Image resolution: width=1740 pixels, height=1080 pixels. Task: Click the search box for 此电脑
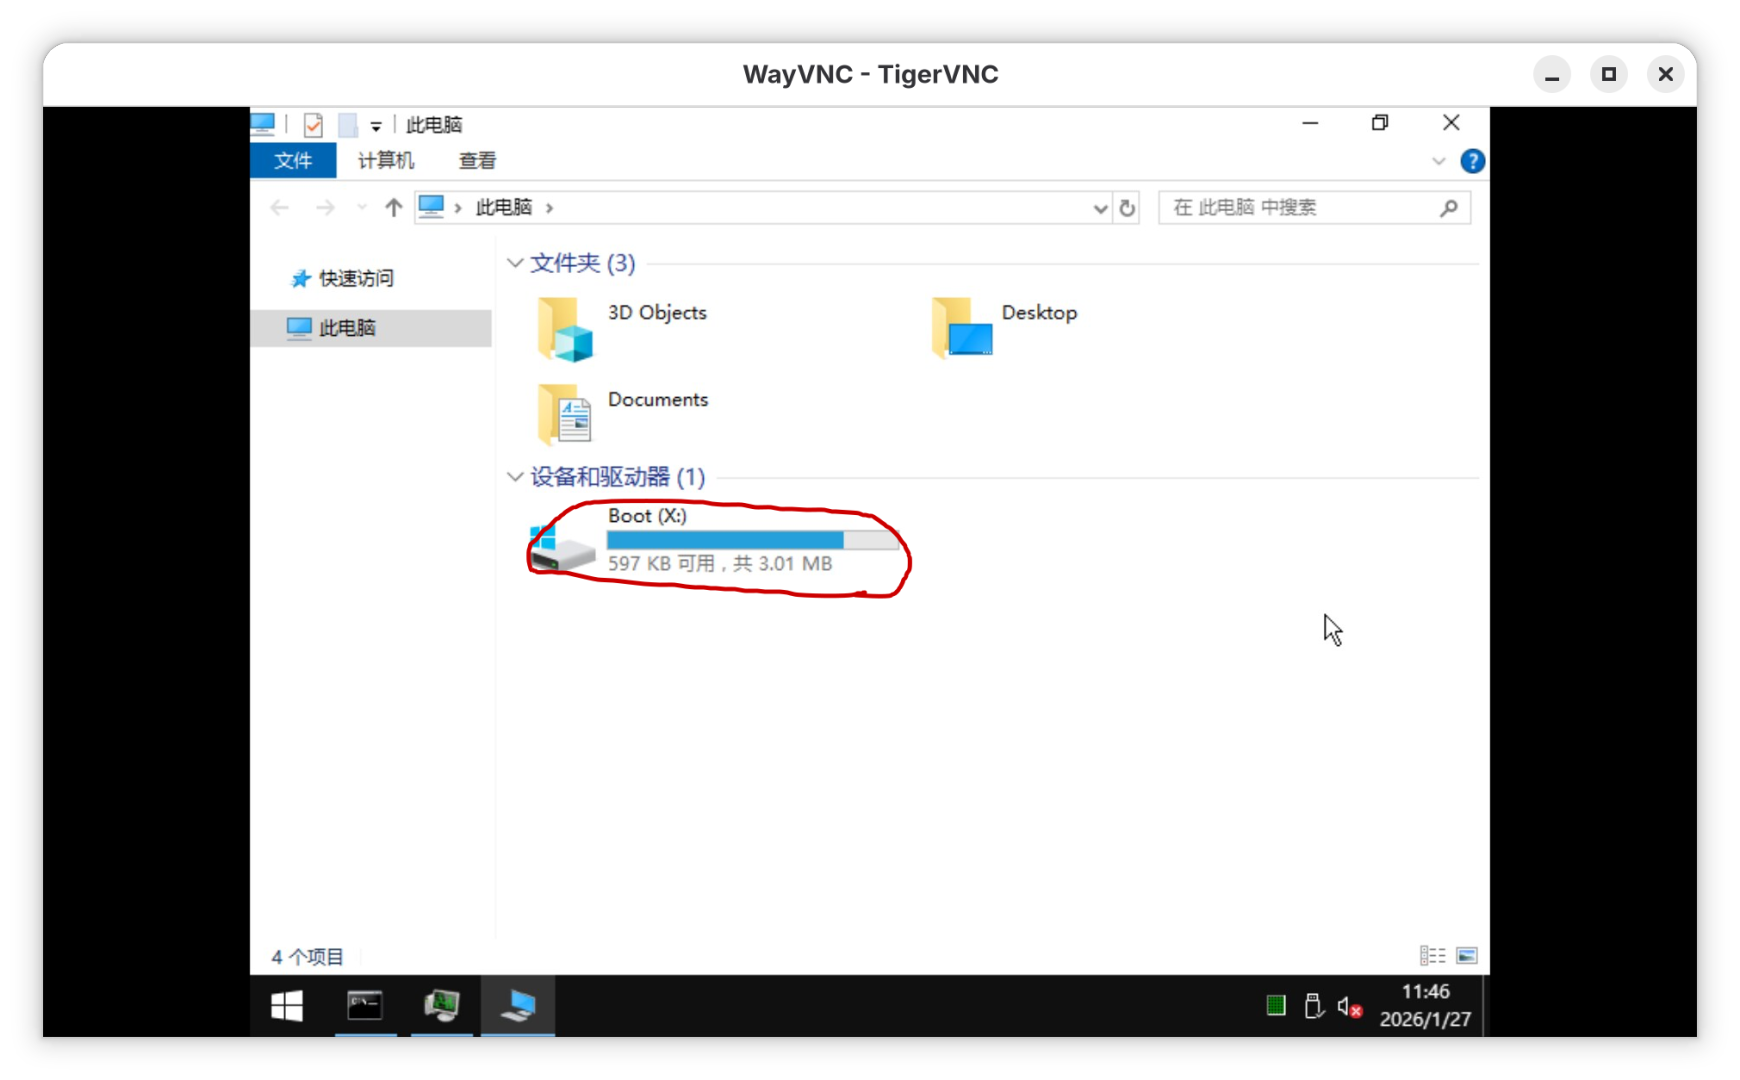coord(1300,208)
